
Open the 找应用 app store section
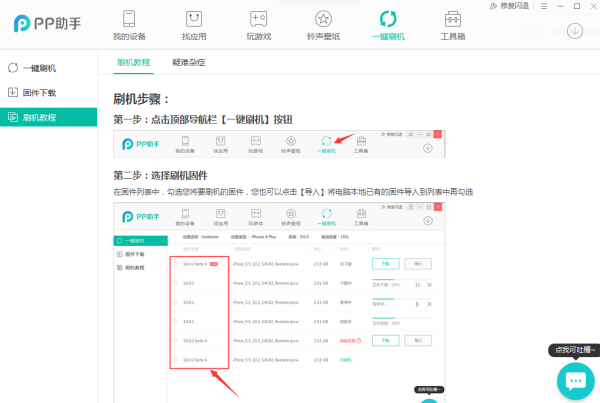(x=194, y=25)
